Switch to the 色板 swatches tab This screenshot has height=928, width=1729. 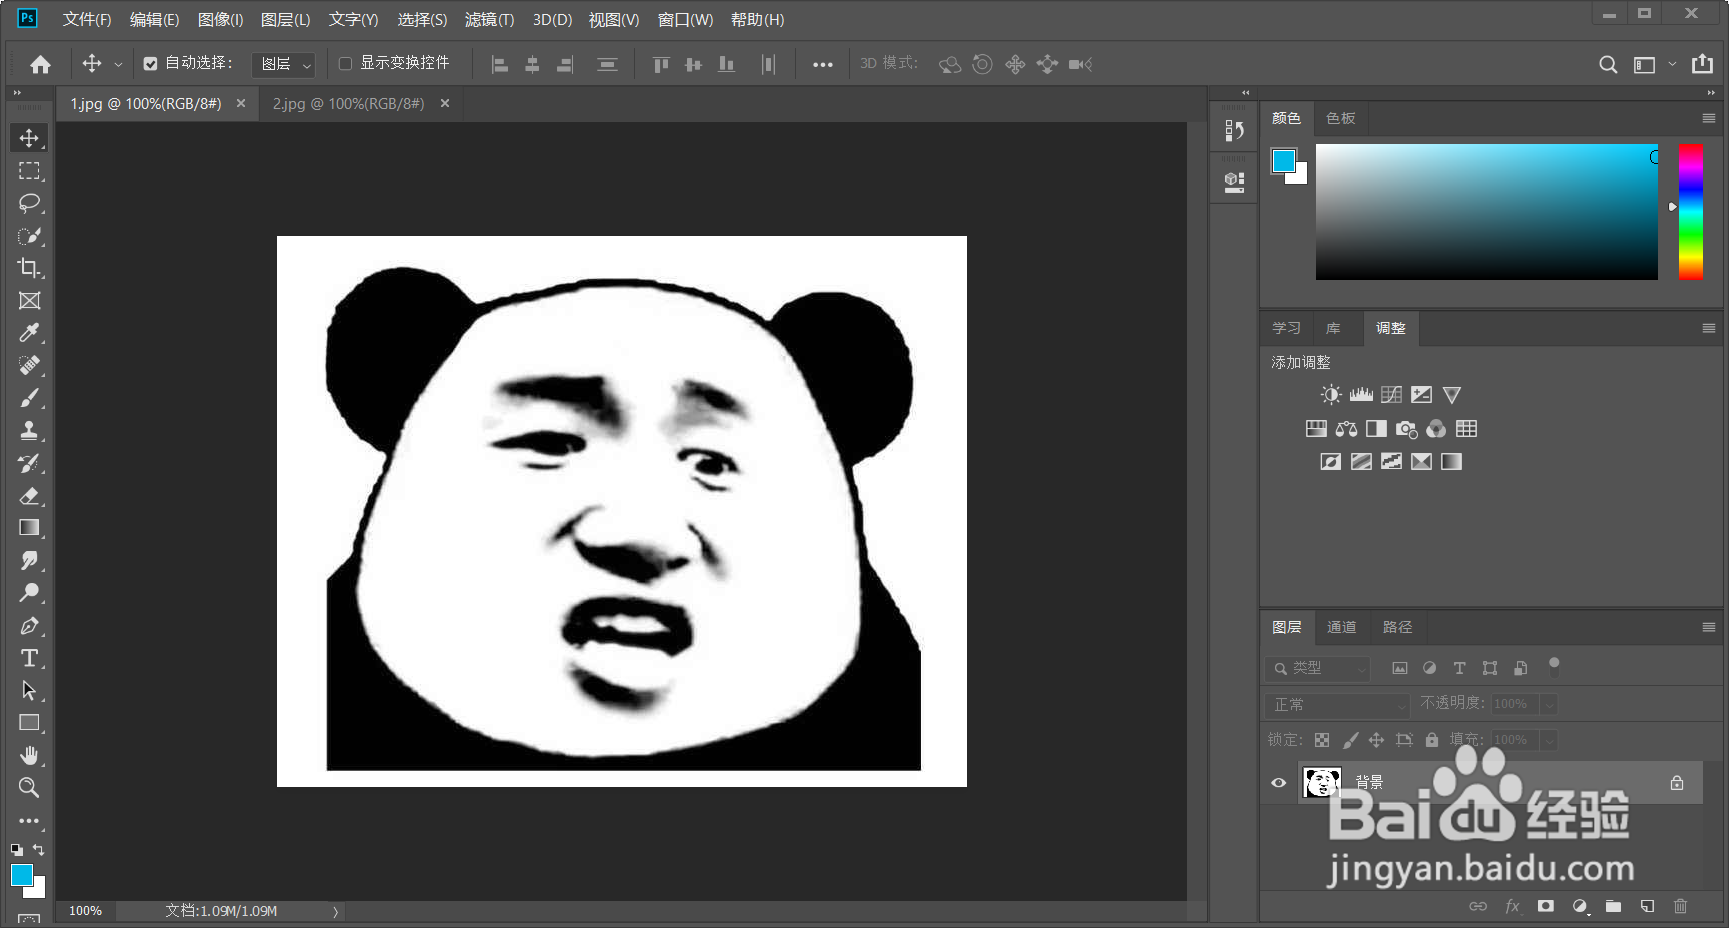[1341, 118]
